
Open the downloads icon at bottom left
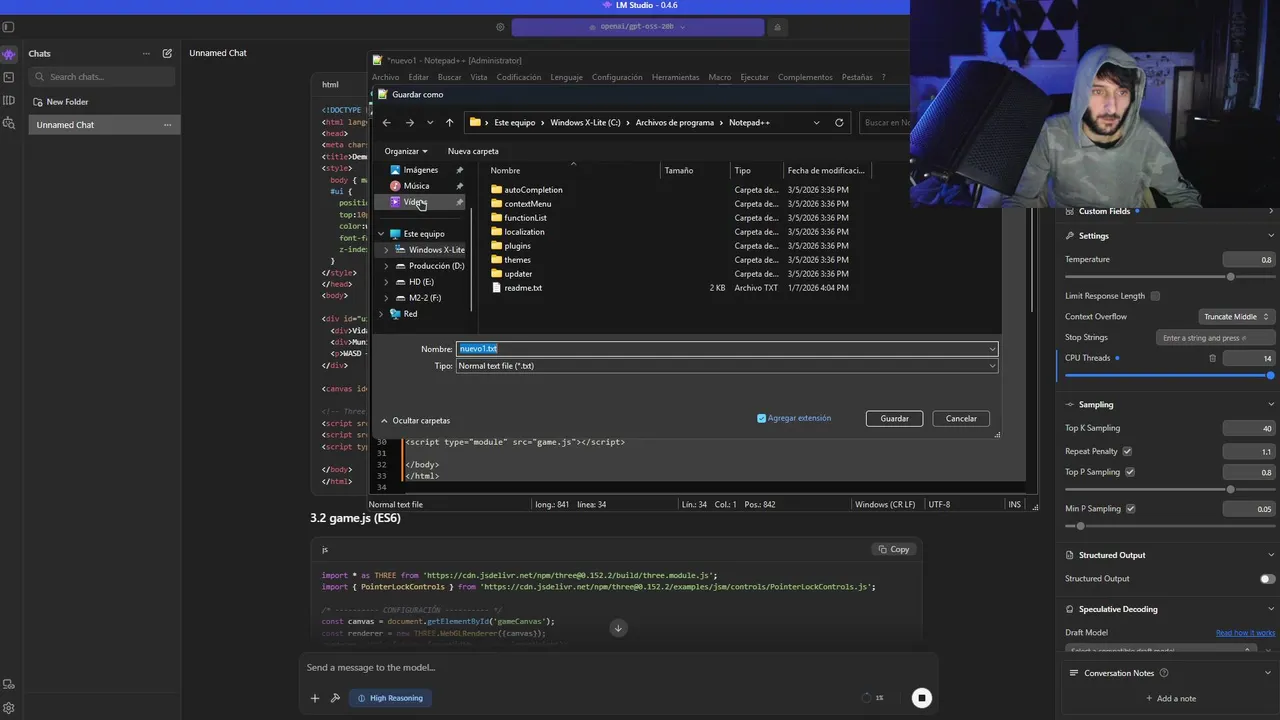point(9,685)
